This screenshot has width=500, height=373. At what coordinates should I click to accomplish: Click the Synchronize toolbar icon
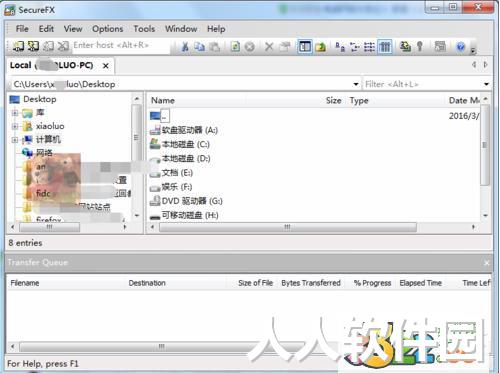pos(405,47)
